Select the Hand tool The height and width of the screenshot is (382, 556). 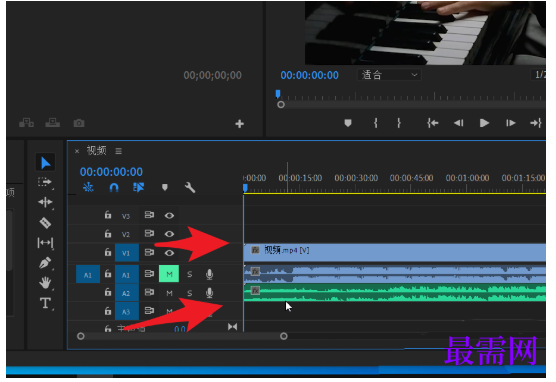point(45,283)
